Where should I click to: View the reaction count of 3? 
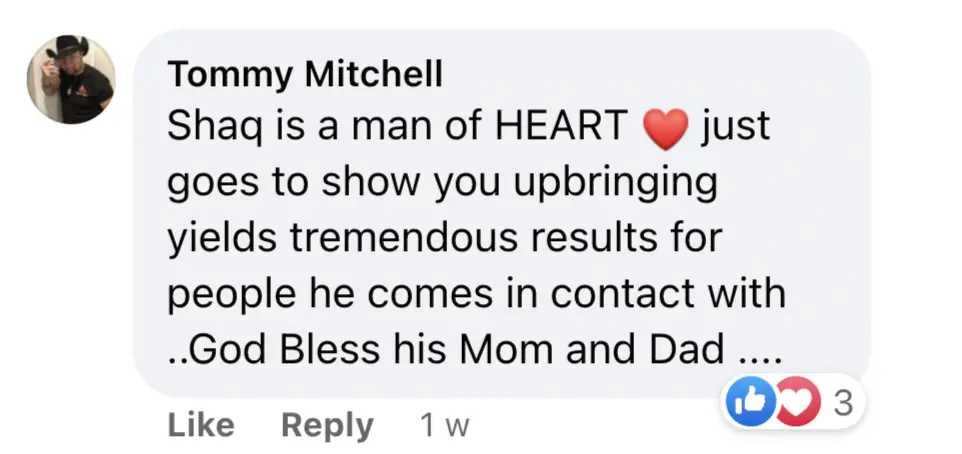click(x=842, y=405)
